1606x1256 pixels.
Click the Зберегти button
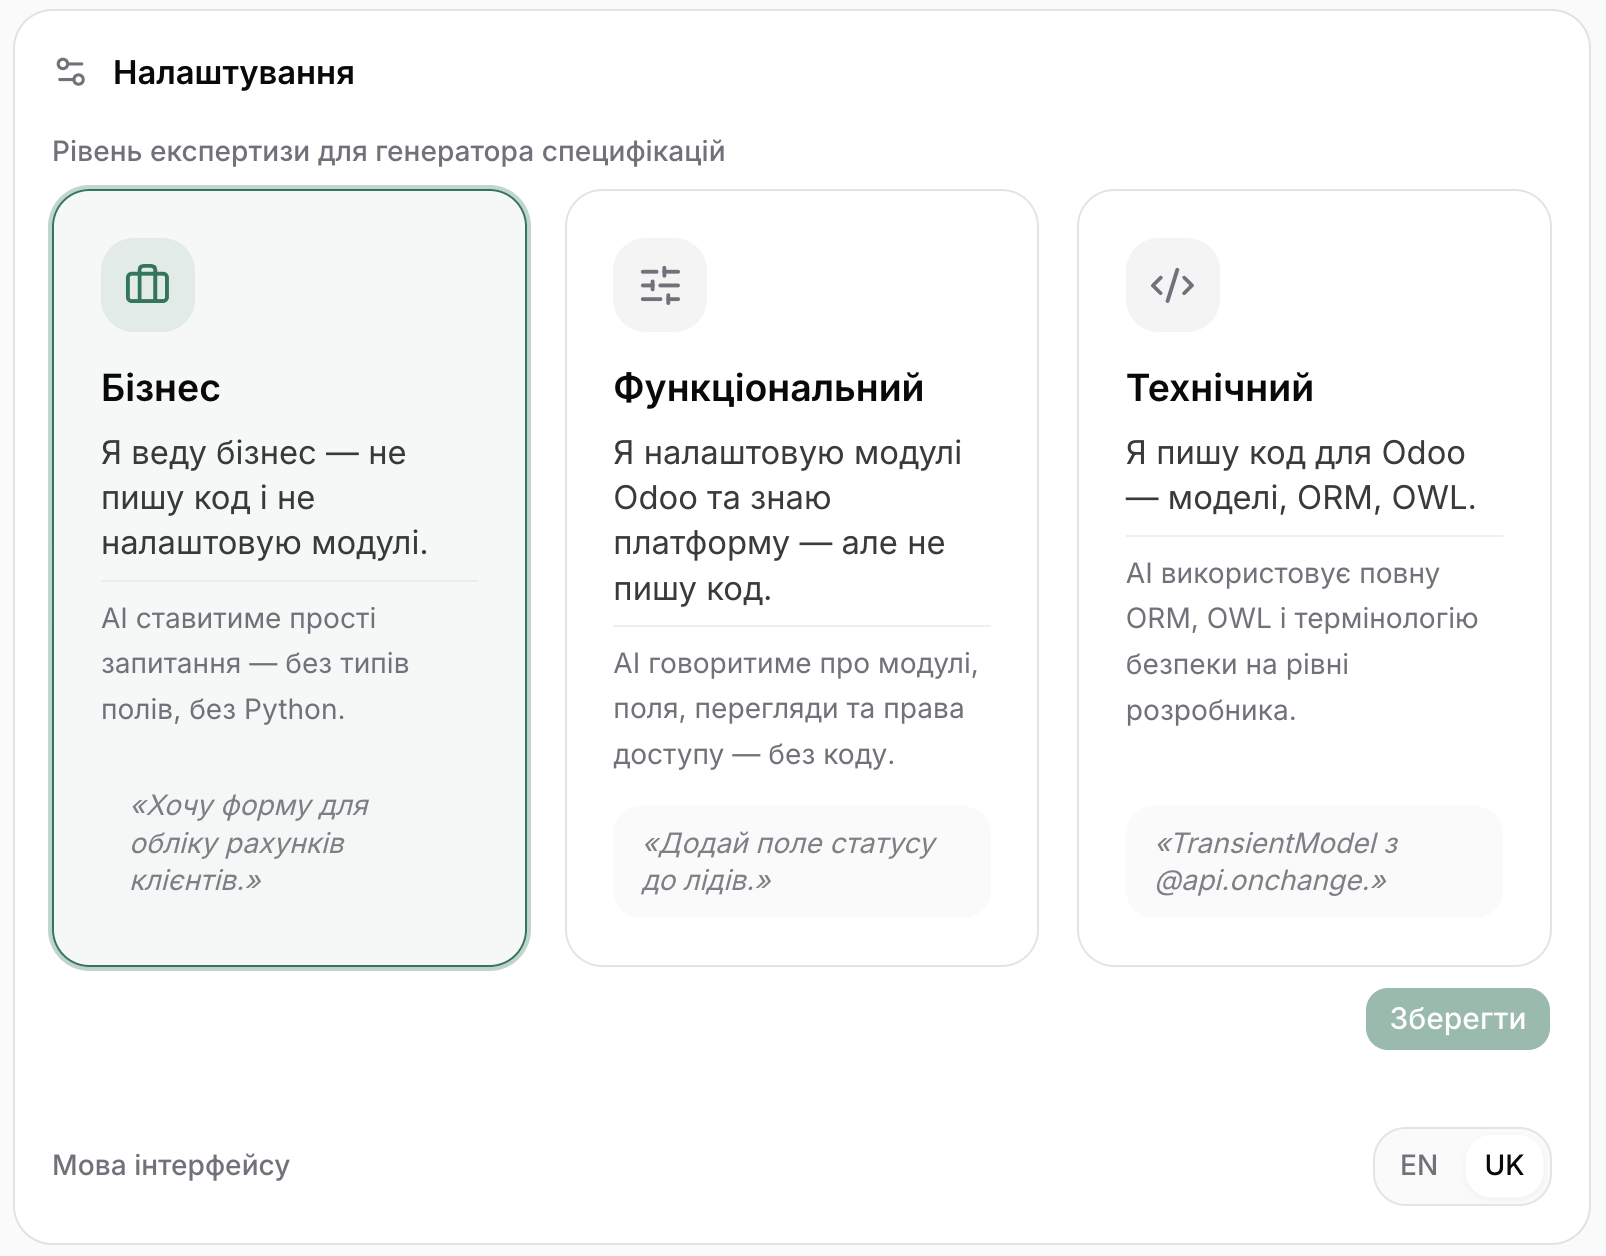tap(1458, 1019)
